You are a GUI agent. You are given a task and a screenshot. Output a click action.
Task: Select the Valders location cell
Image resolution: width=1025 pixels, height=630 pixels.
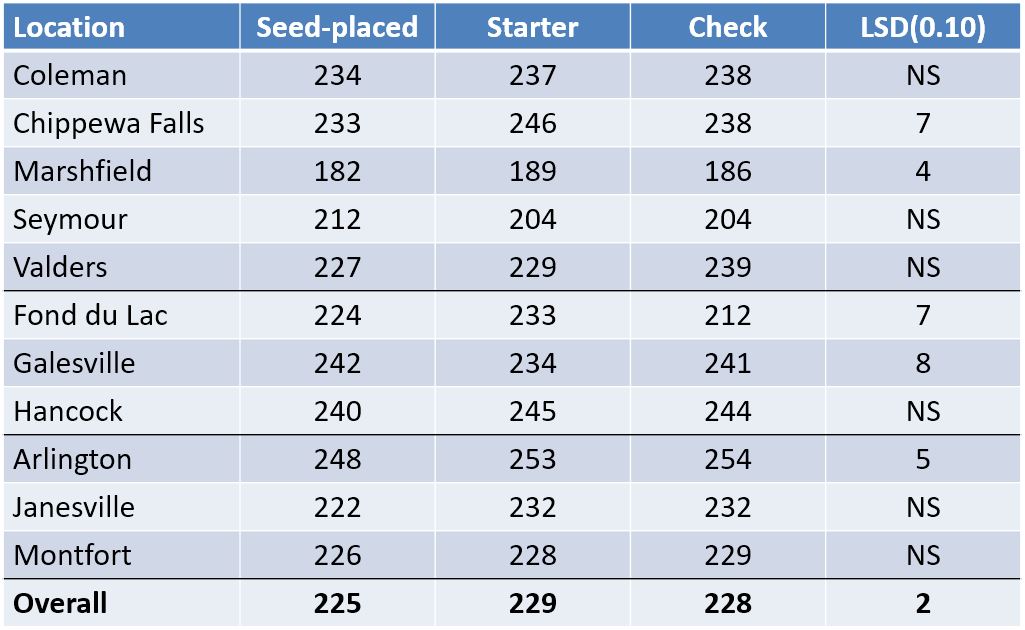pos(60,267)
